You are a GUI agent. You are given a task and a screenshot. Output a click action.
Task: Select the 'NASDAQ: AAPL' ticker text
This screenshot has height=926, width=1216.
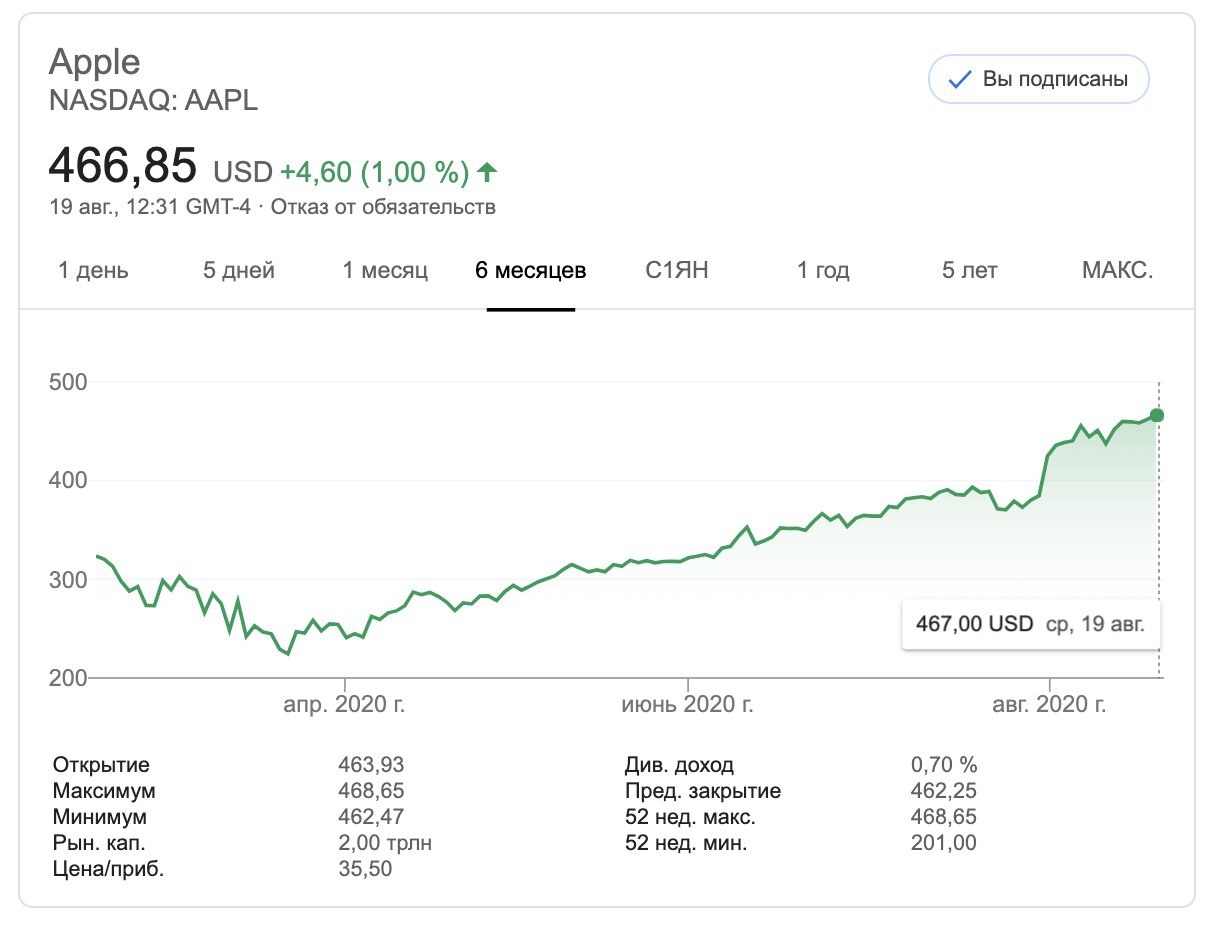coord(153,100)
